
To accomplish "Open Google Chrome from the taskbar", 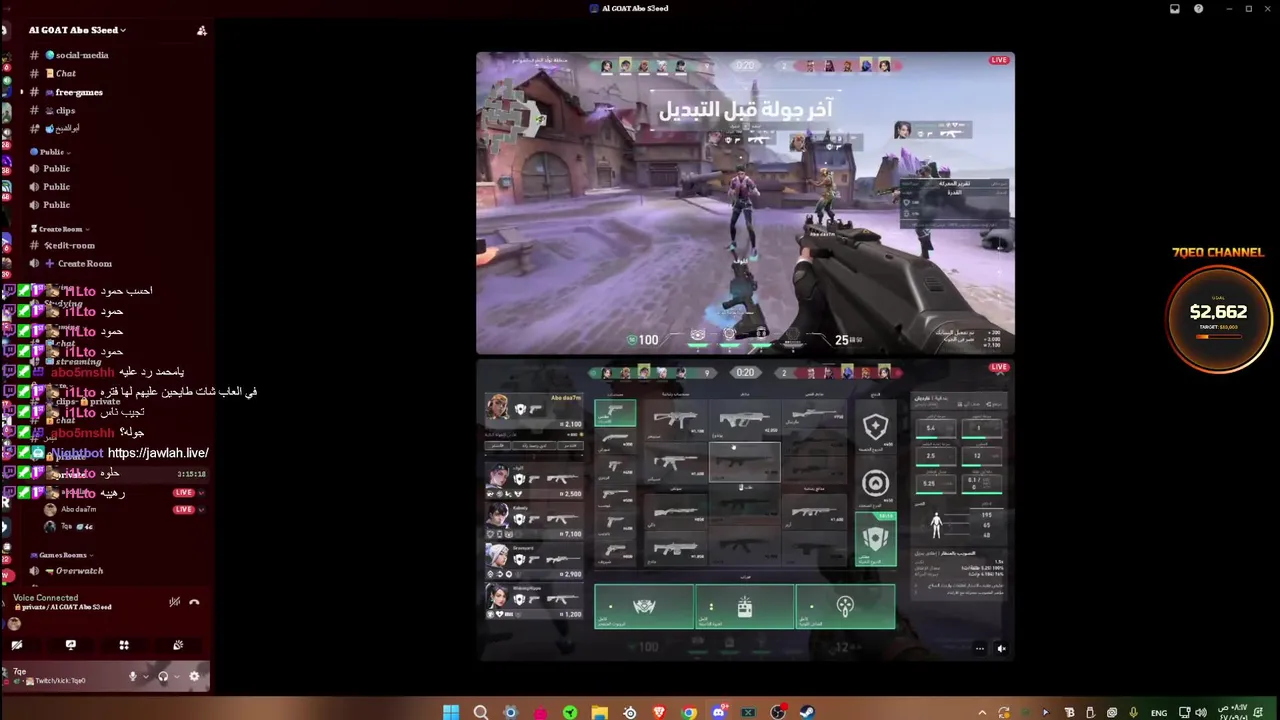I will [689, 712].
